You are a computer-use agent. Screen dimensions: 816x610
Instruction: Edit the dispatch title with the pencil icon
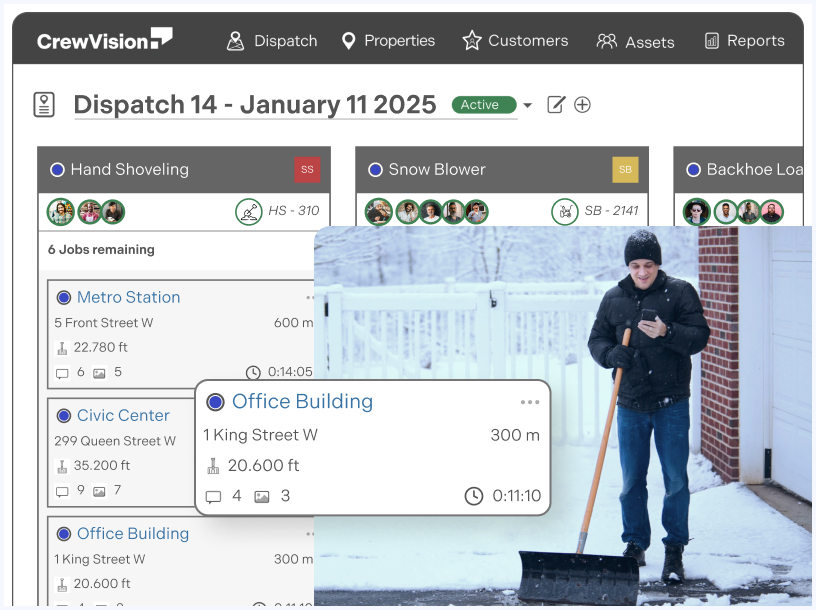pos(558,104)
